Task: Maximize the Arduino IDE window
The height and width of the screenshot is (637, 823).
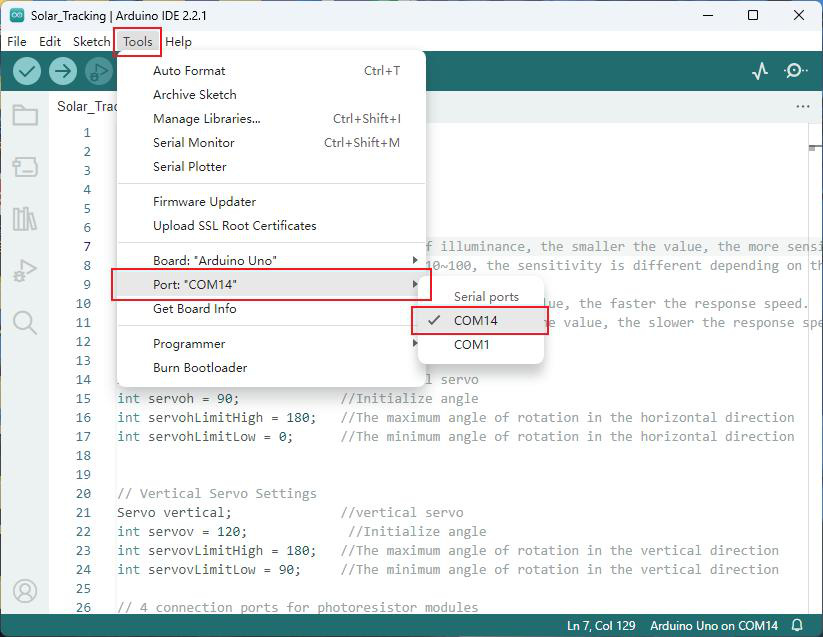Action: 753,15
